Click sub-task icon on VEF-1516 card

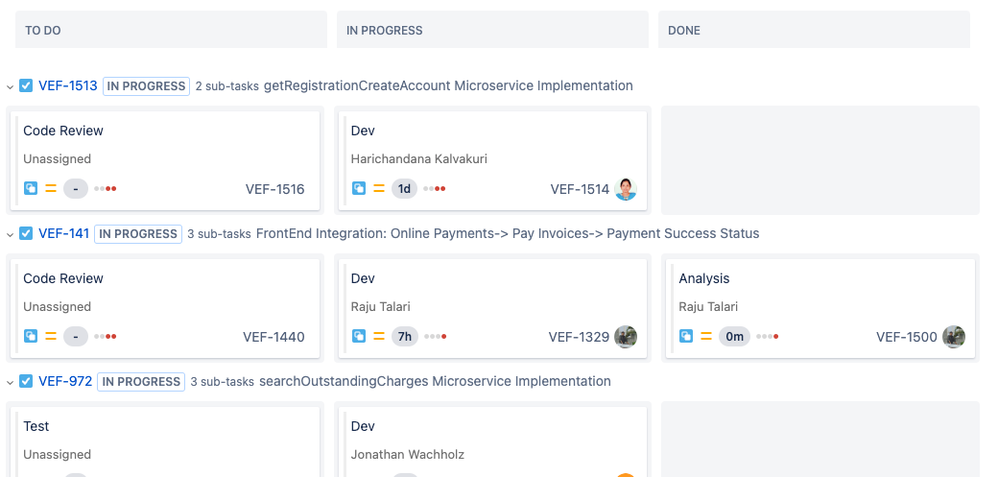[x=31, y=189]
